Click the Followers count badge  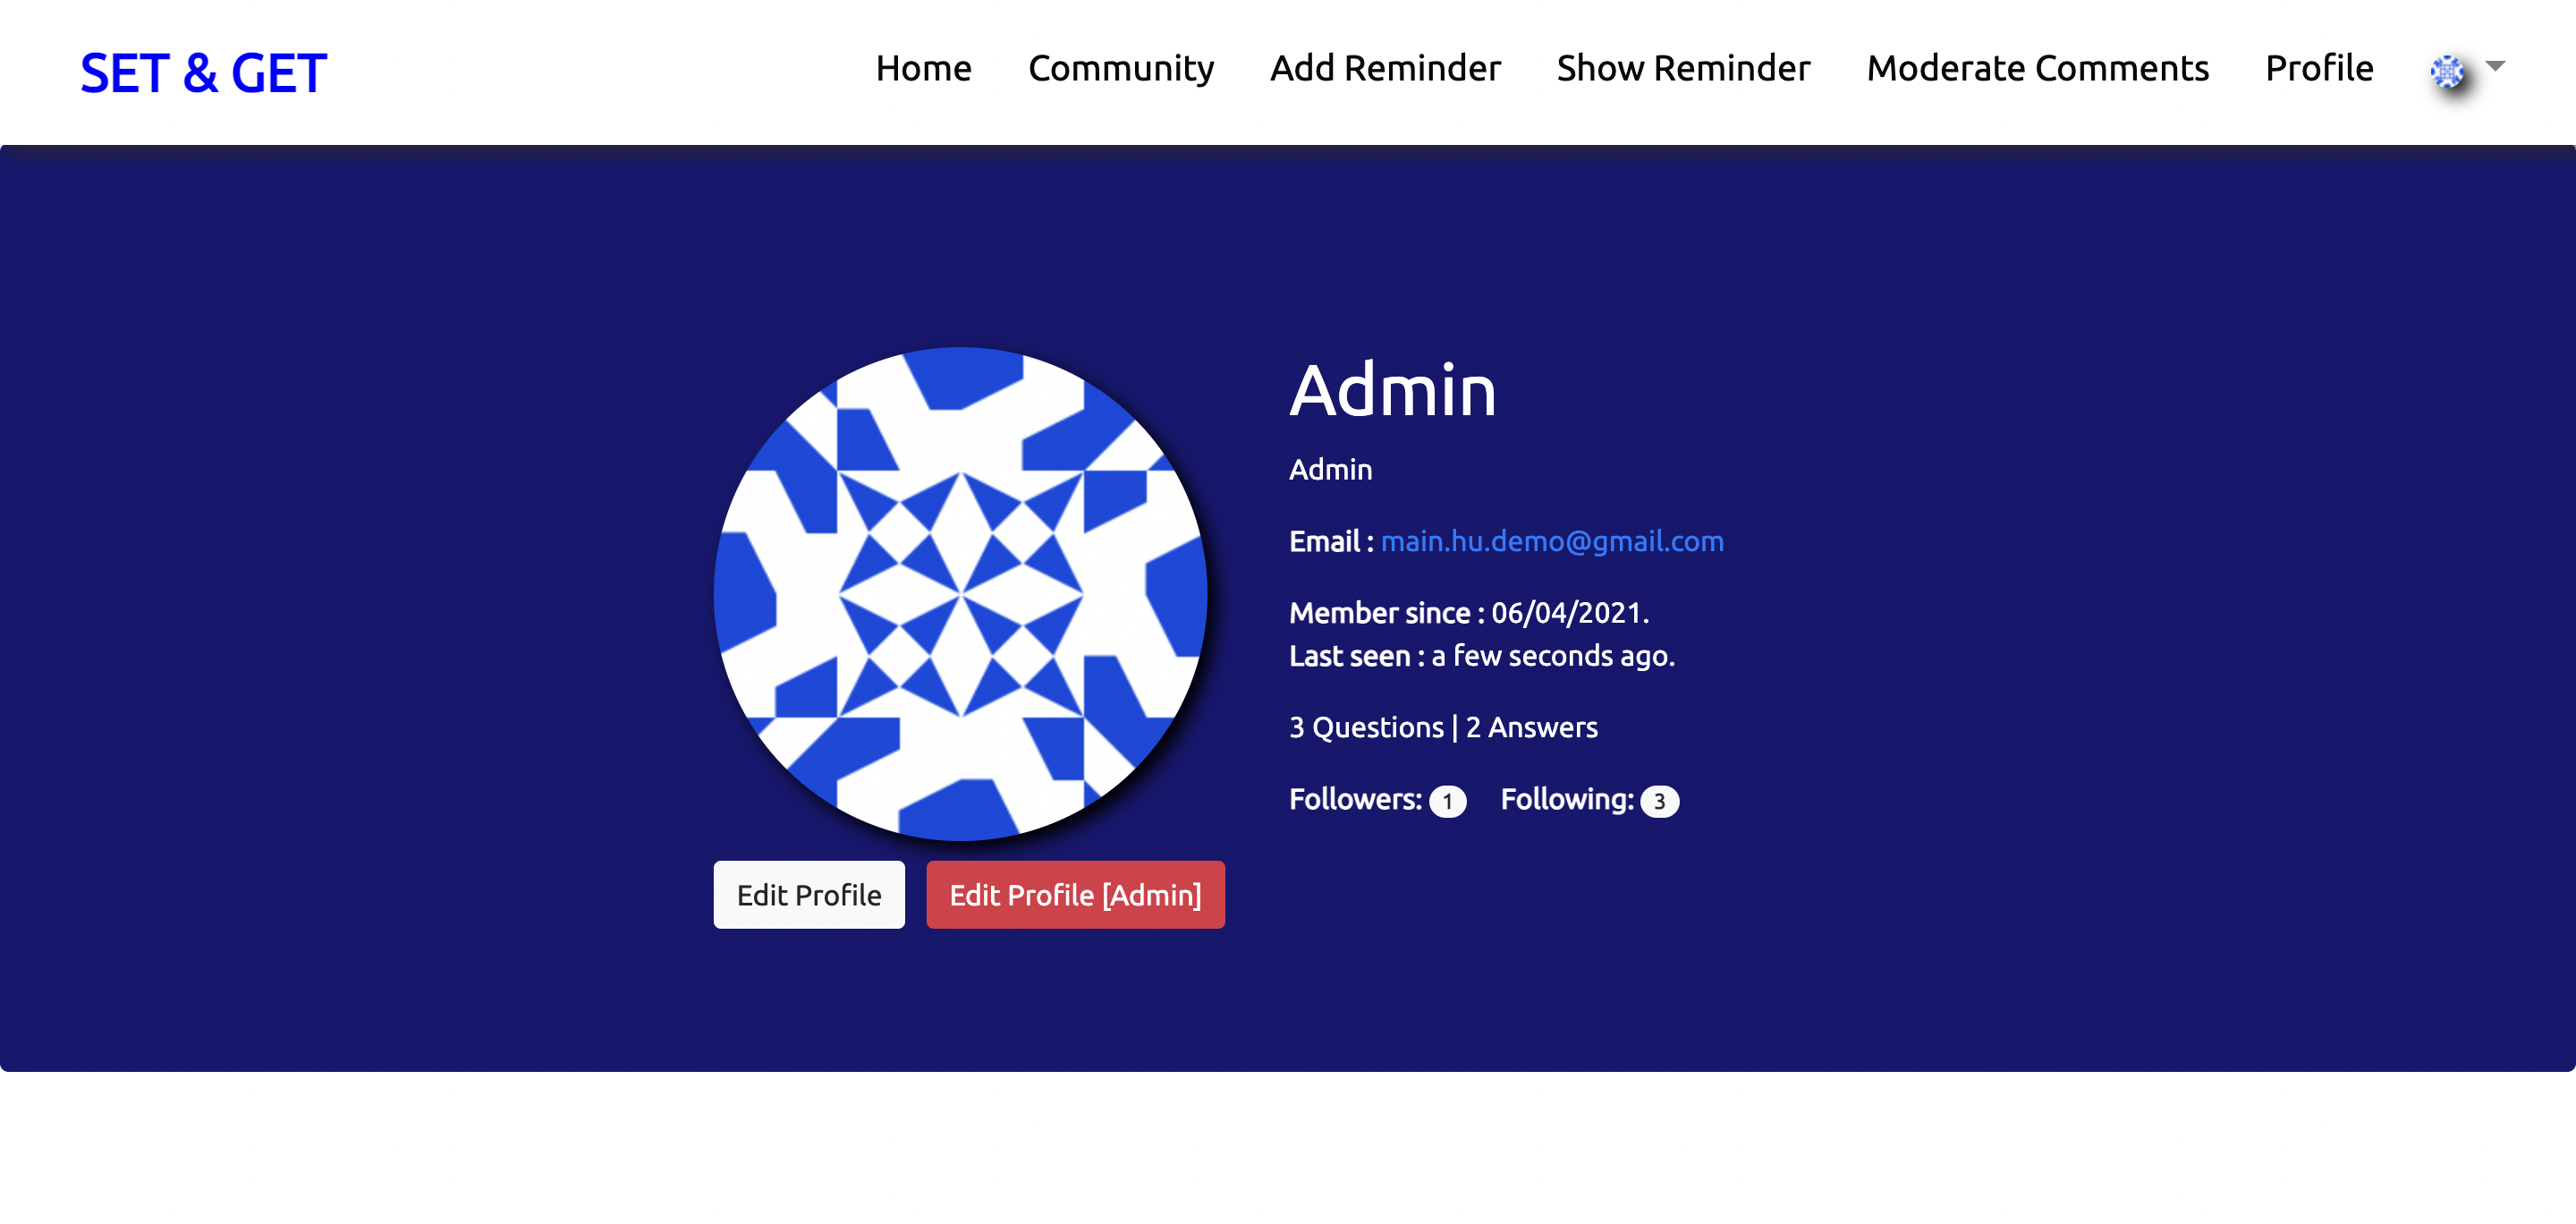tap(1447, 801)
